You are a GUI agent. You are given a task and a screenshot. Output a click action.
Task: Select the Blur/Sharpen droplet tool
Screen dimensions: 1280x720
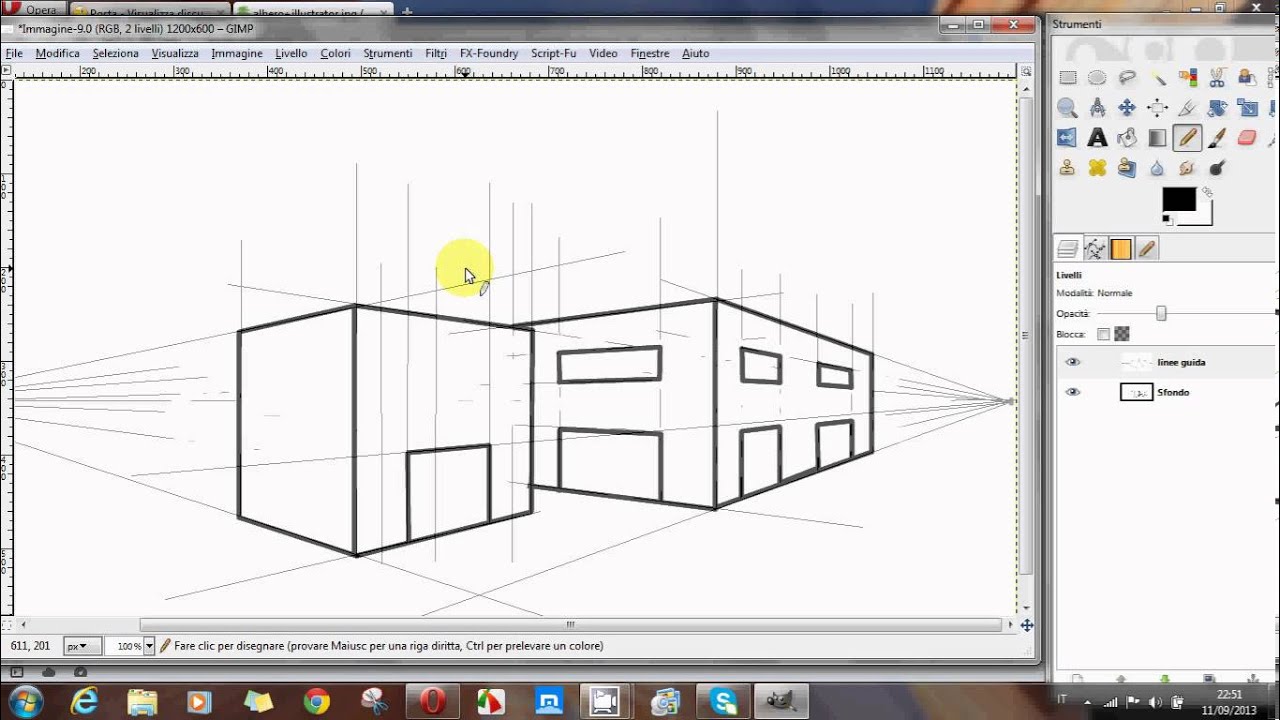(1157, 168)
